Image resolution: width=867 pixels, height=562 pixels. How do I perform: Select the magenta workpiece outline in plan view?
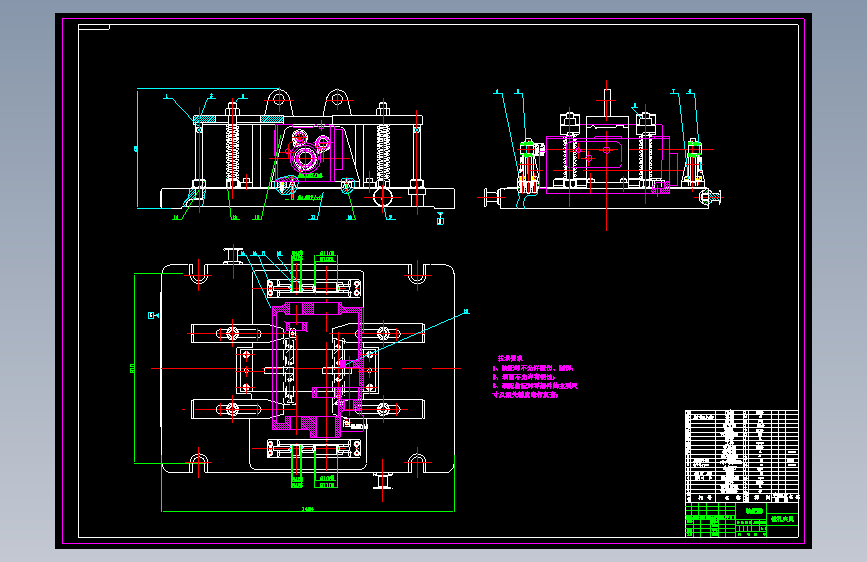317,368
